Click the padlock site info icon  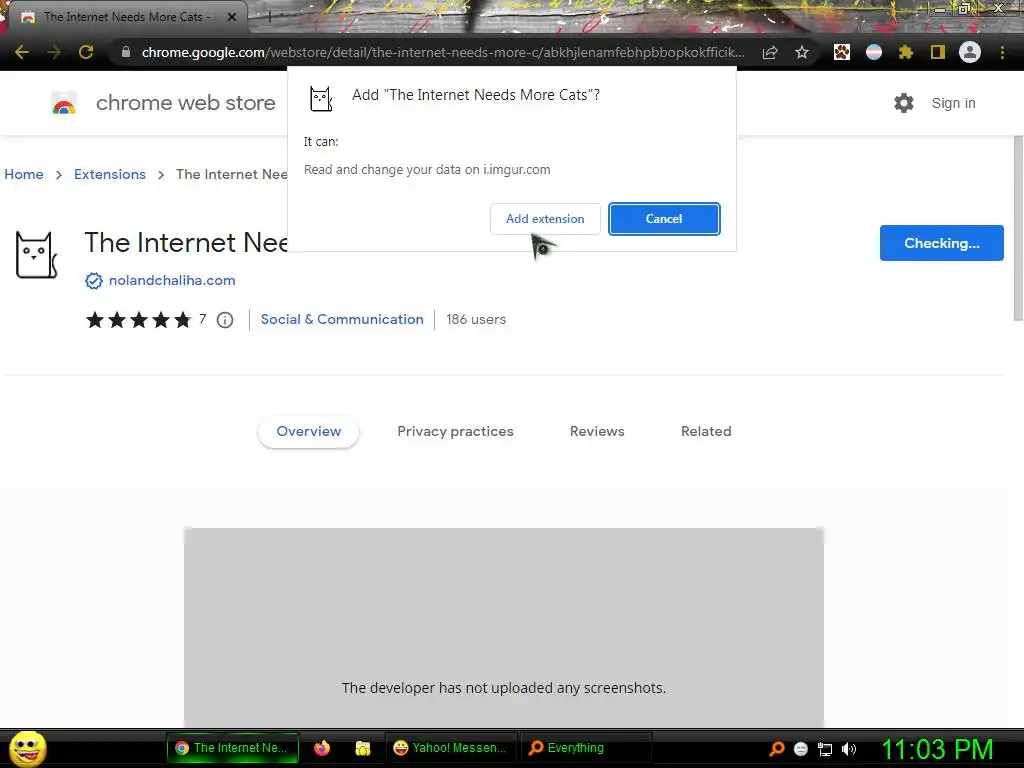(x=126, y=52)
